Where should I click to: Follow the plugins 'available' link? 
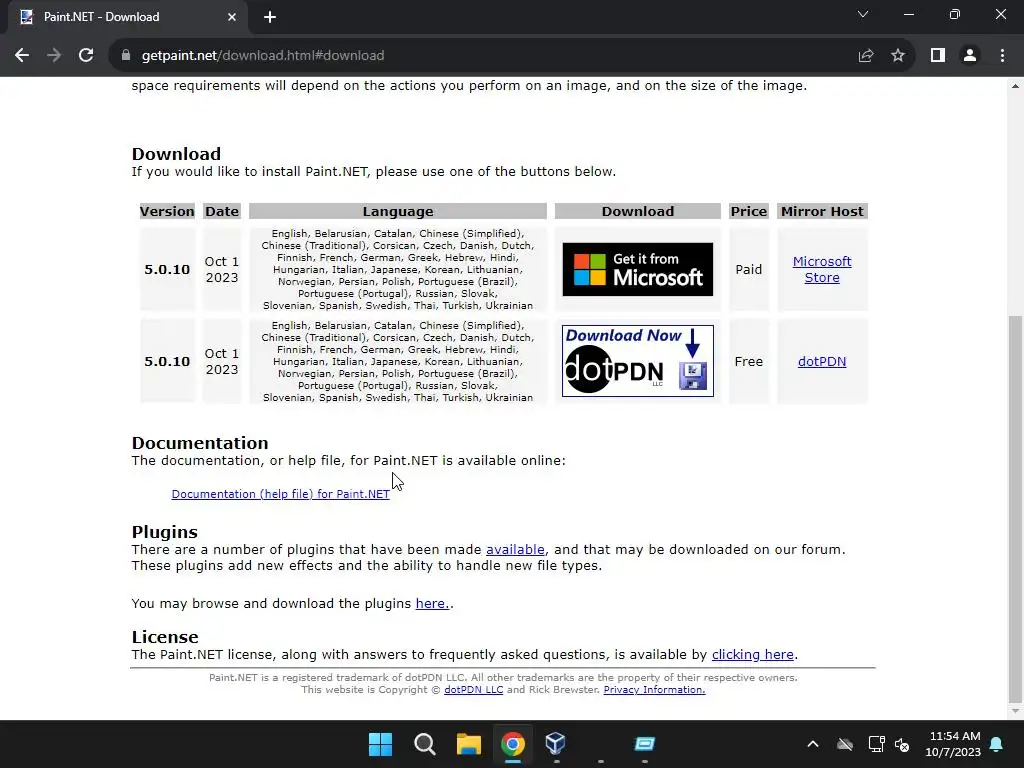click(515, 549)
